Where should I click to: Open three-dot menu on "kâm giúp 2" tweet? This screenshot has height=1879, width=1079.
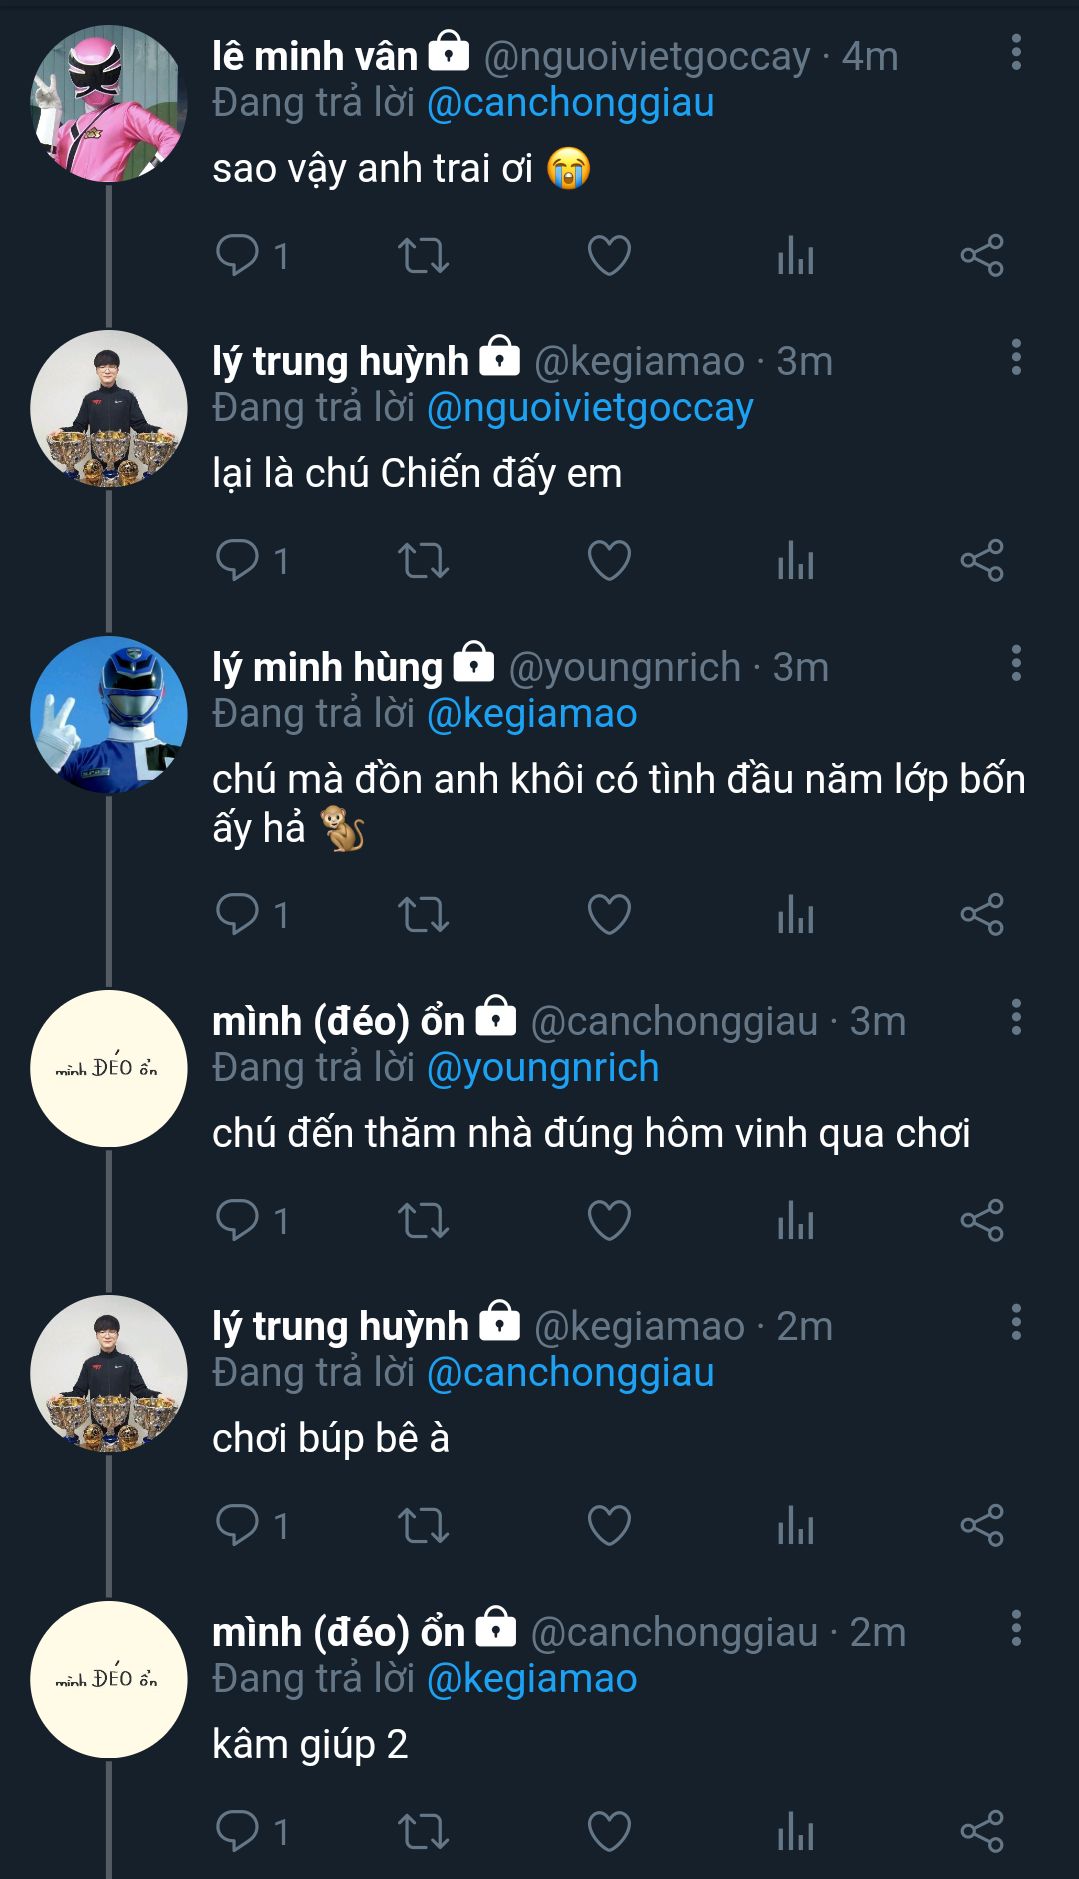[1016, 1628]
